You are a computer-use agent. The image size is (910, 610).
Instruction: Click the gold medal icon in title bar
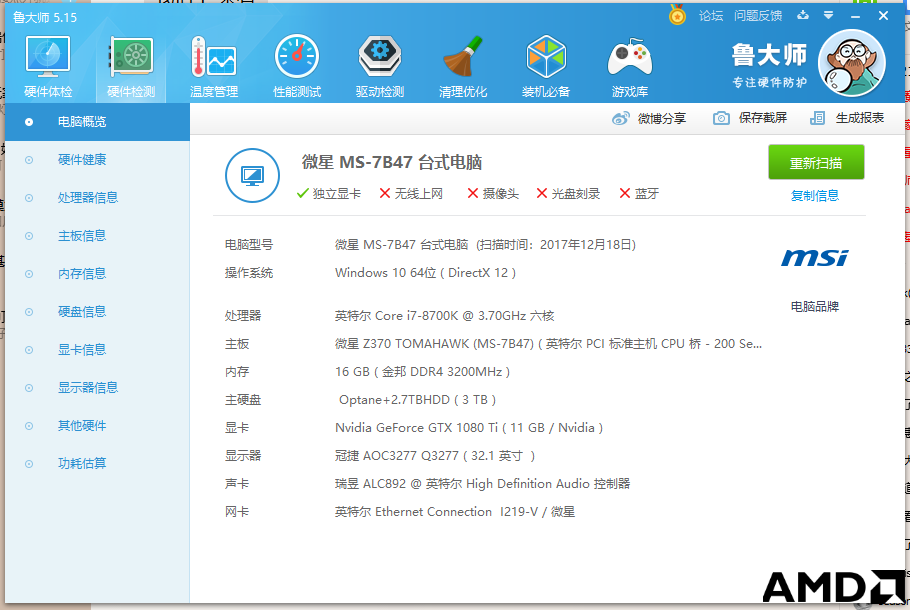click(x=677, y=15)
